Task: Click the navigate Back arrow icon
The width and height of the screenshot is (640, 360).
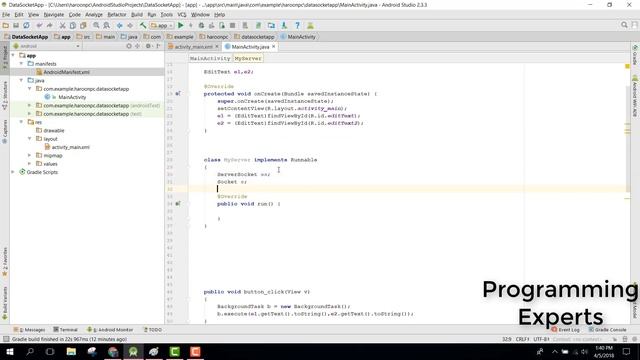Action: tap(120, 25)
